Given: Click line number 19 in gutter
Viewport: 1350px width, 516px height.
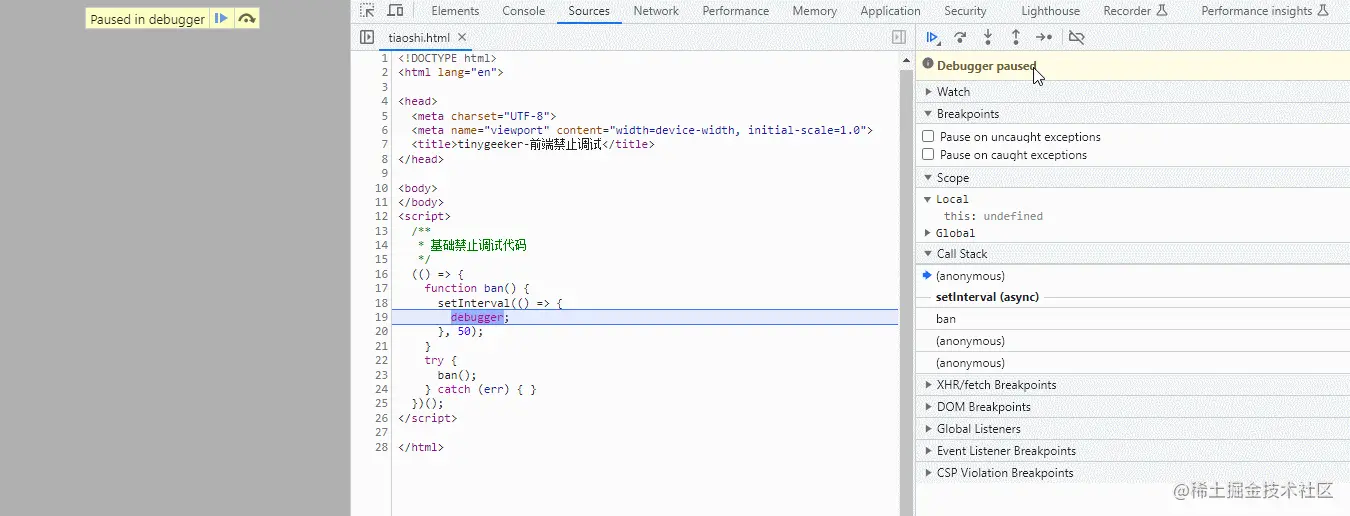Looking at the screenshot, I should 381,317.
